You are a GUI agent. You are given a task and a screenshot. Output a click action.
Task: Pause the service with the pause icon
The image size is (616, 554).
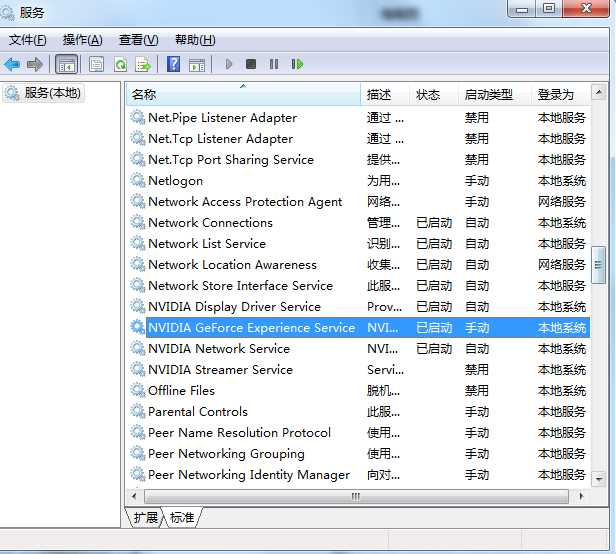274,64
